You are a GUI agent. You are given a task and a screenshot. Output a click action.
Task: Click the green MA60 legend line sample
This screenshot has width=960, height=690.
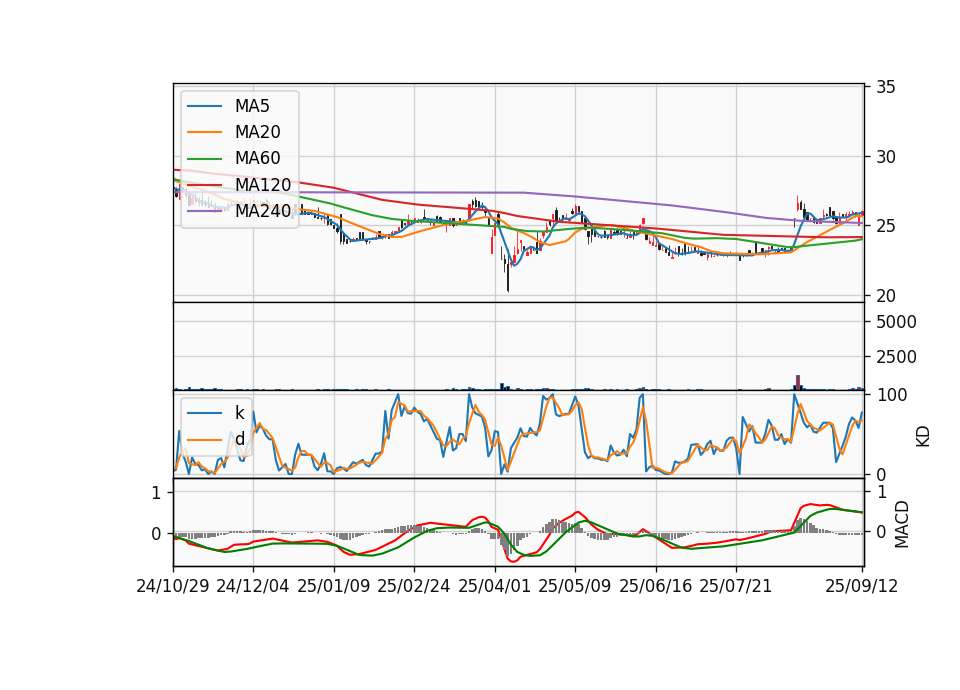[204, 159]
